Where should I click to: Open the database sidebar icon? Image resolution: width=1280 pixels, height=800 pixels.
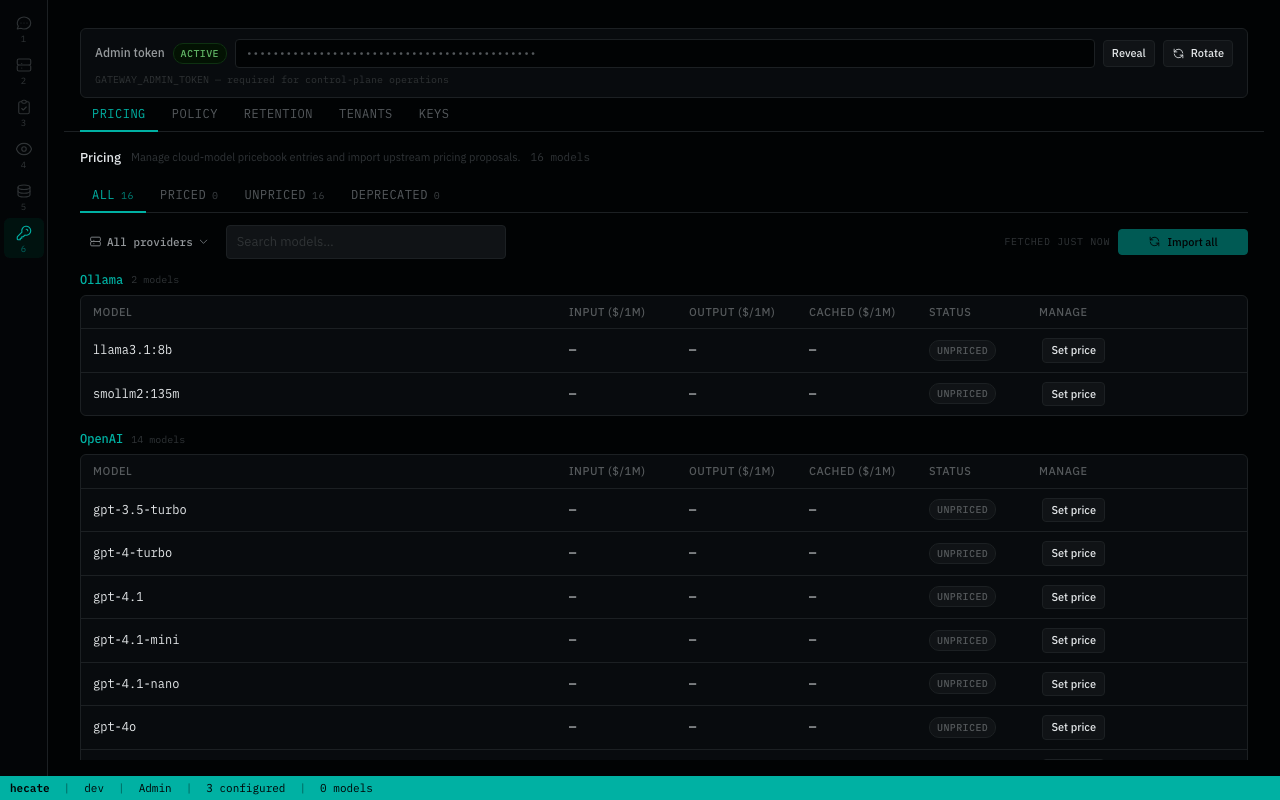pyautogui.click(x=24, y=196)
